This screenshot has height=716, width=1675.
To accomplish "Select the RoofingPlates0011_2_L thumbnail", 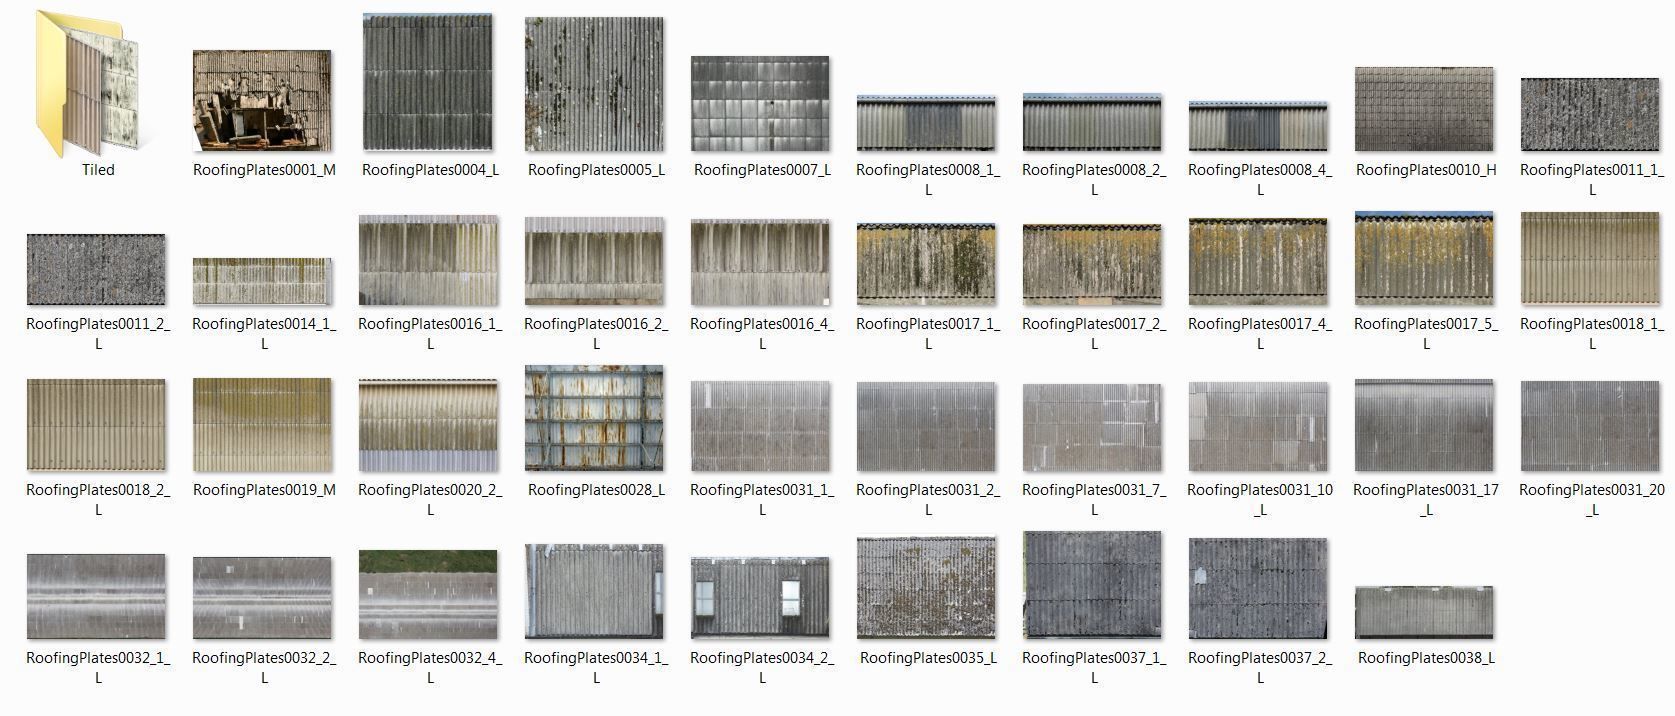I will [x=96, y=270].
